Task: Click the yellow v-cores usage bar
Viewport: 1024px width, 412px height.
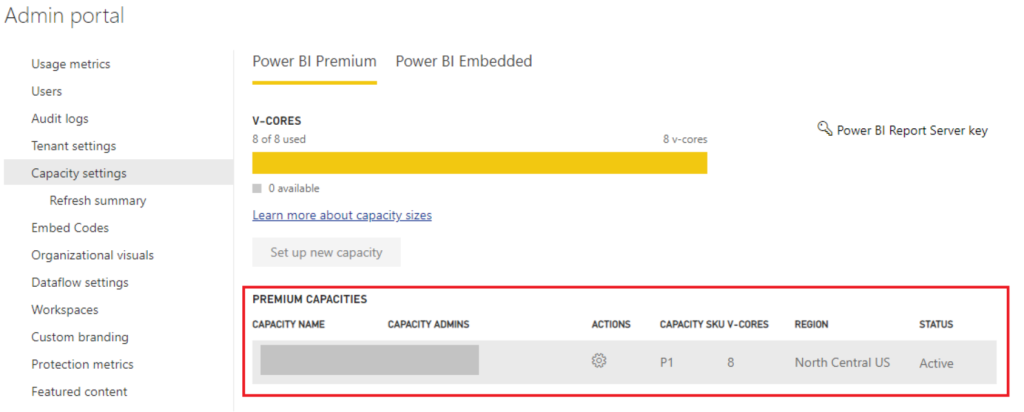Action: tap(479, 163)
